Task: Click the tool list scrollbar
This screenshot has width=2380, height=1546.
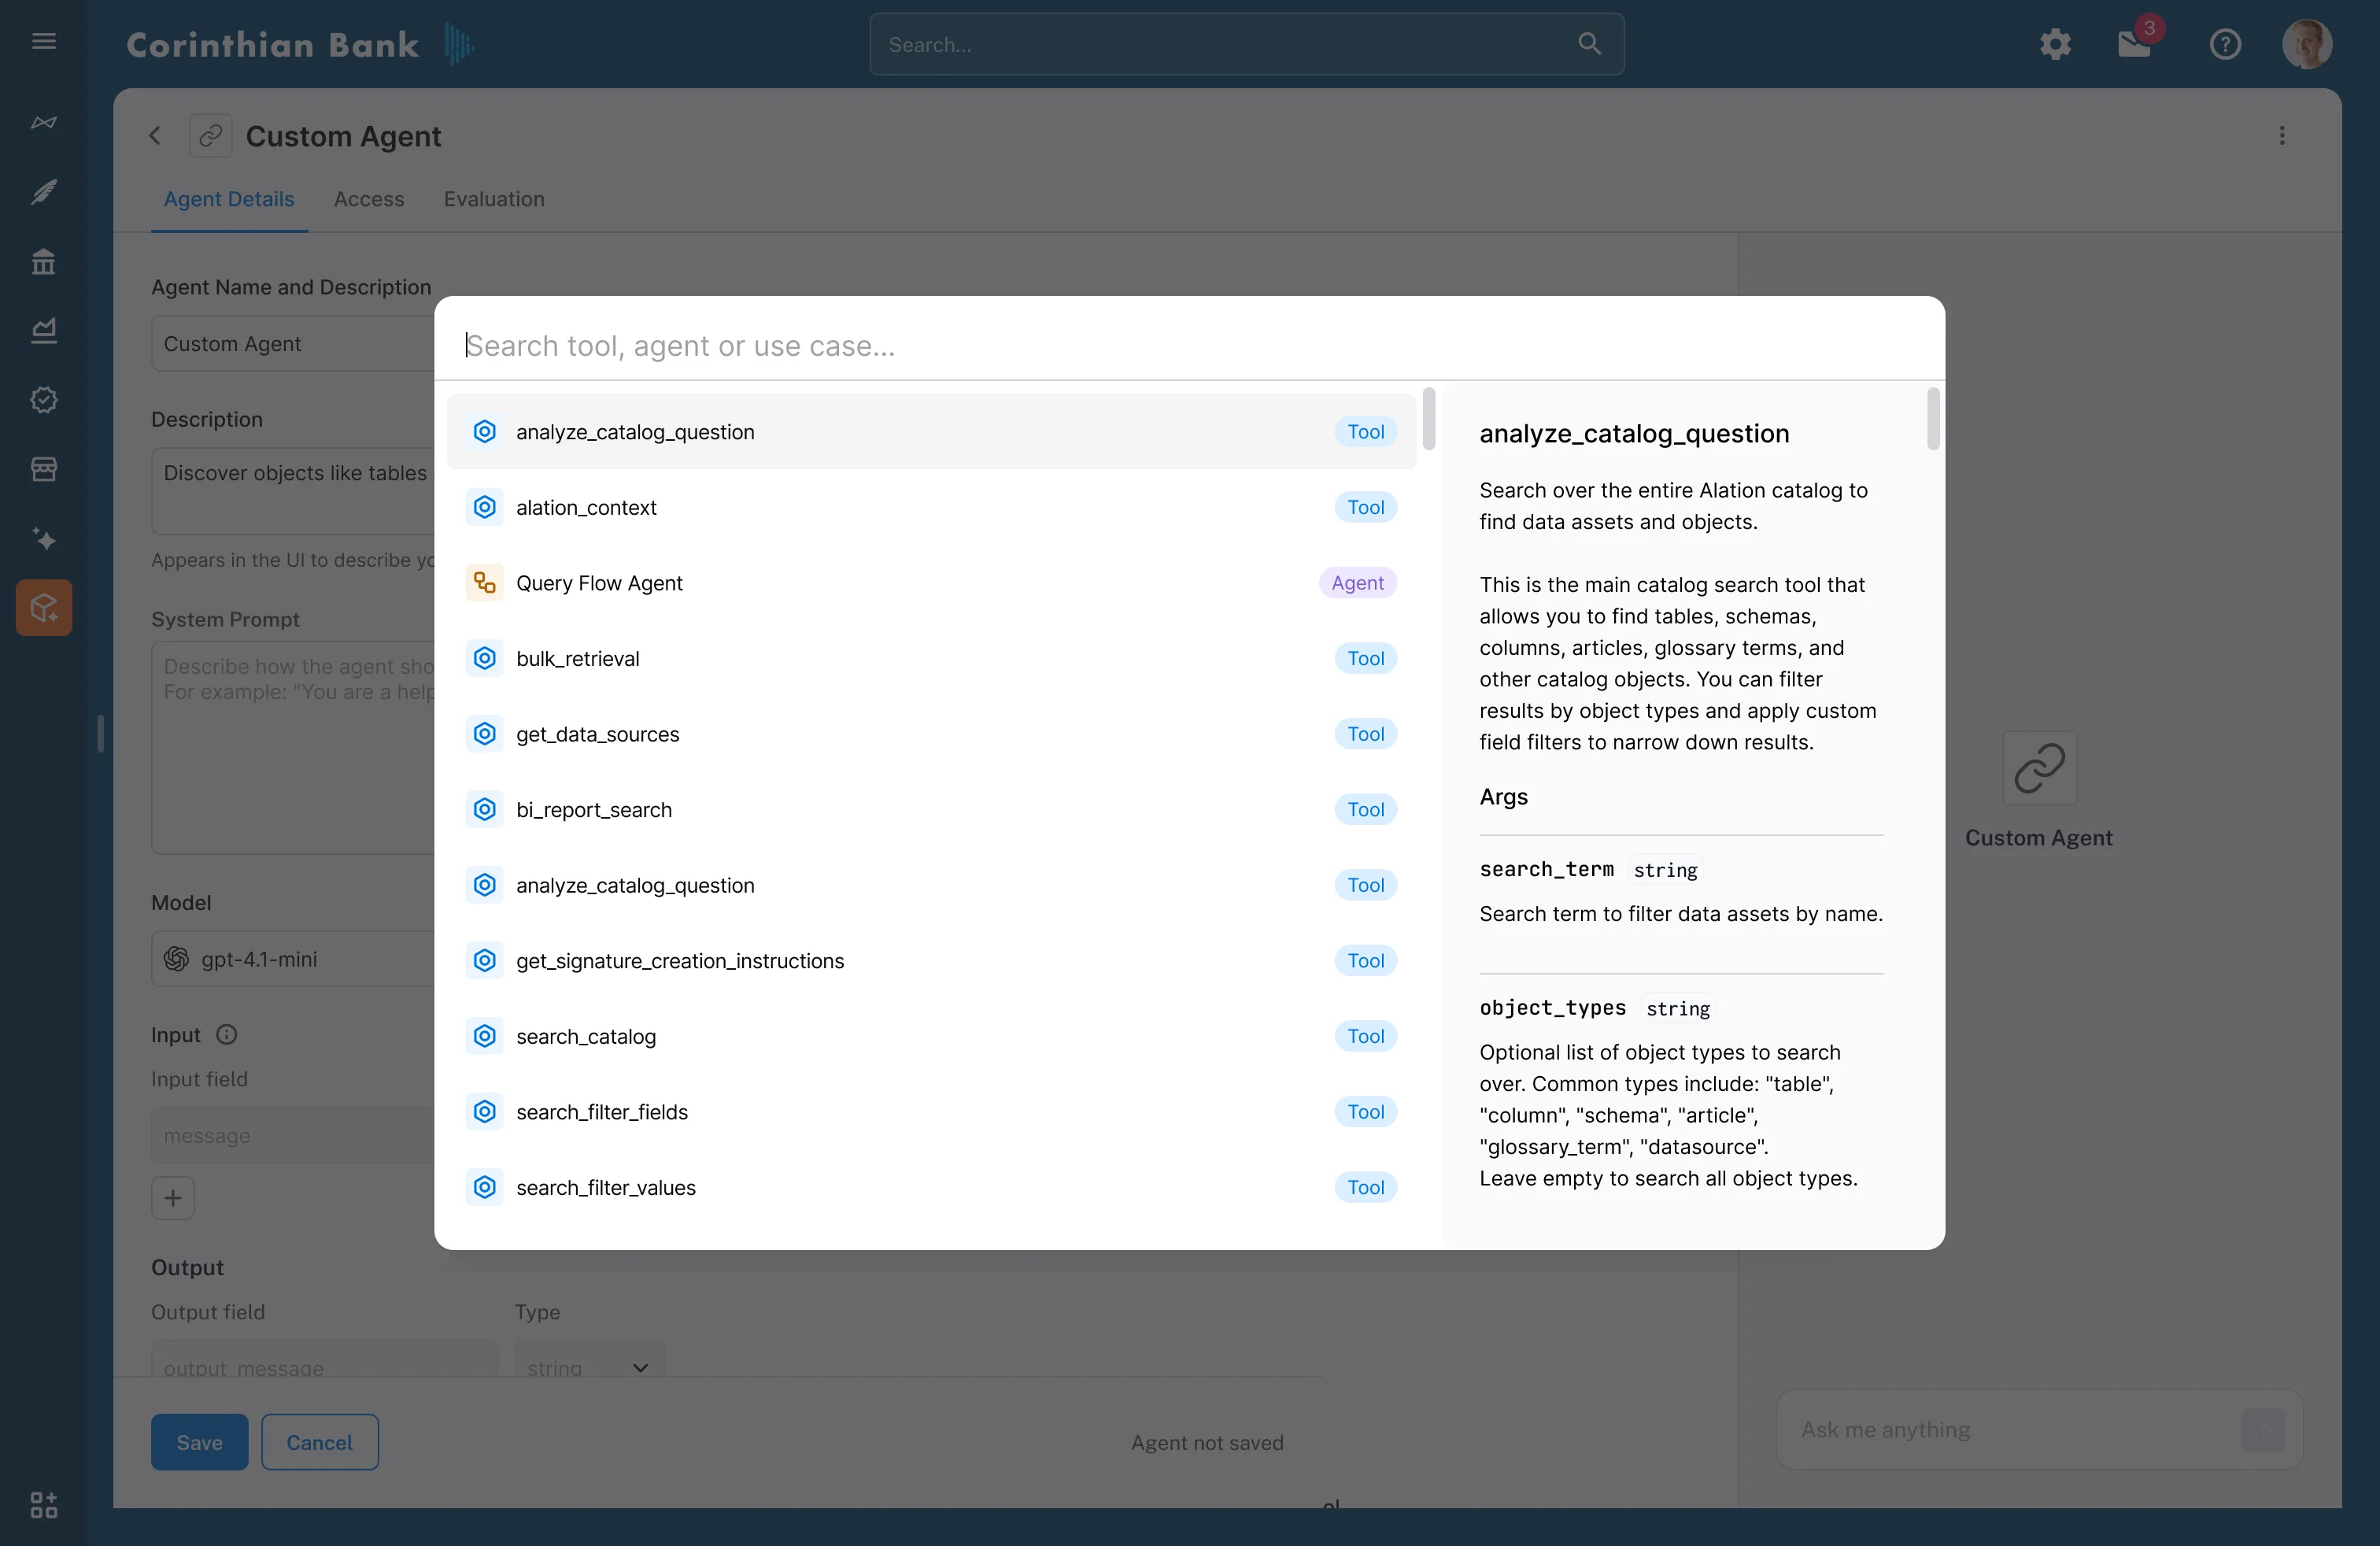Action: tap(1429, 420)
